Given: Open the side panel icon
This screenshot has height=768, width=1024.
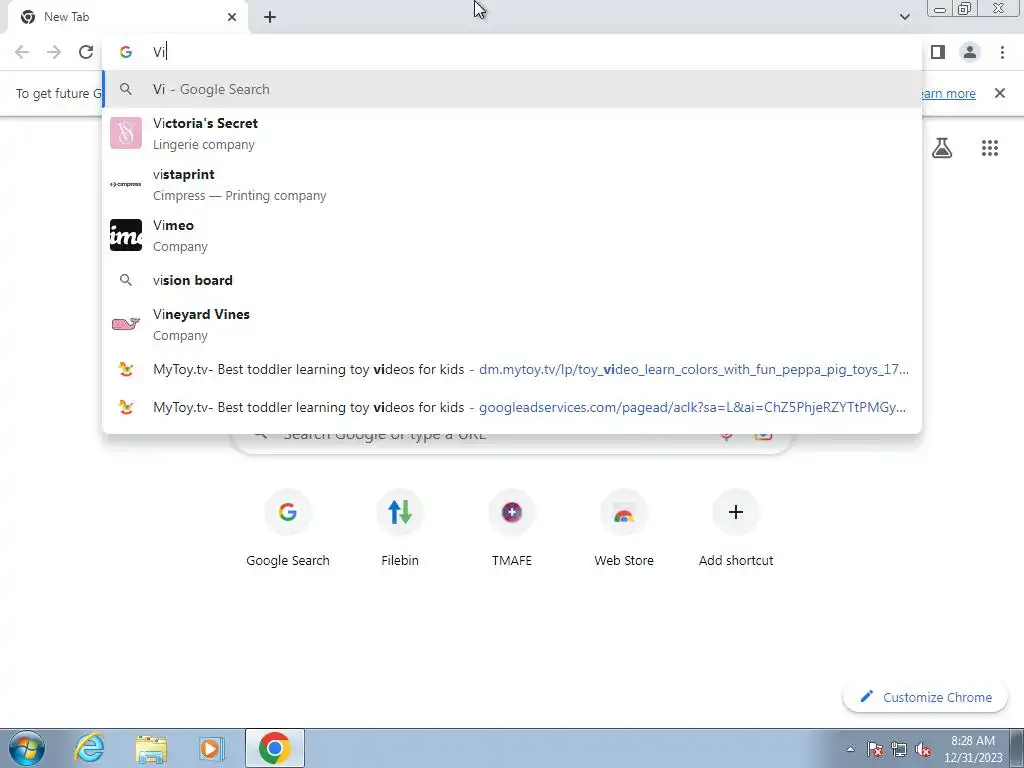Looking at the screenshot, I should pyautogui.click(x=938, y=52).
